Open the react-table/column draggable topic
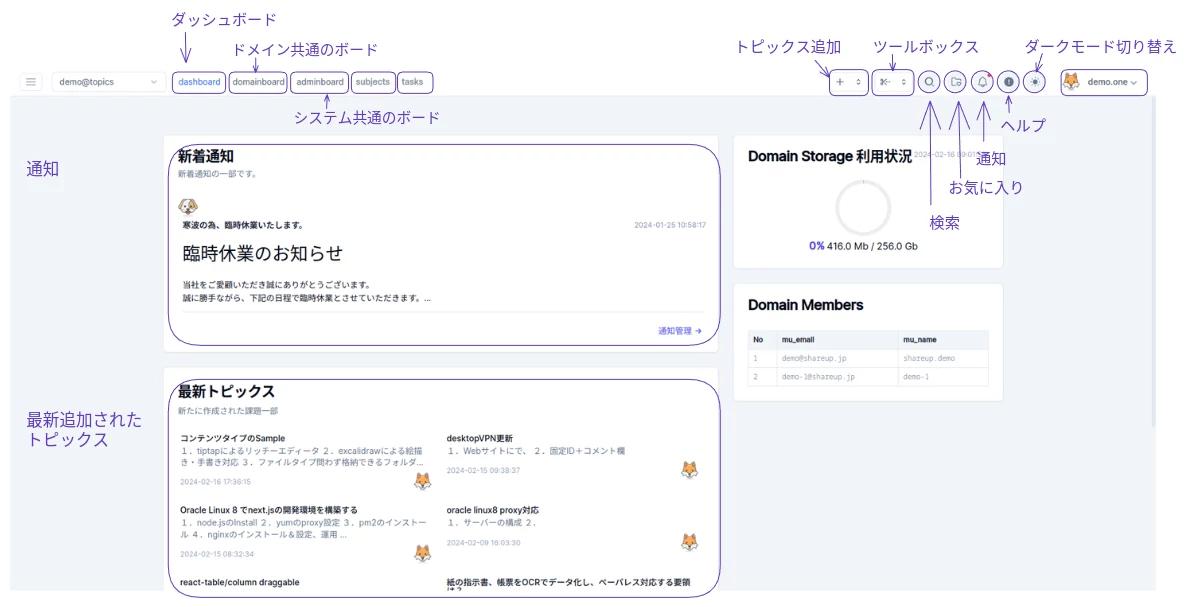Viewport: 1187px width, 607px height. (239, 582)
